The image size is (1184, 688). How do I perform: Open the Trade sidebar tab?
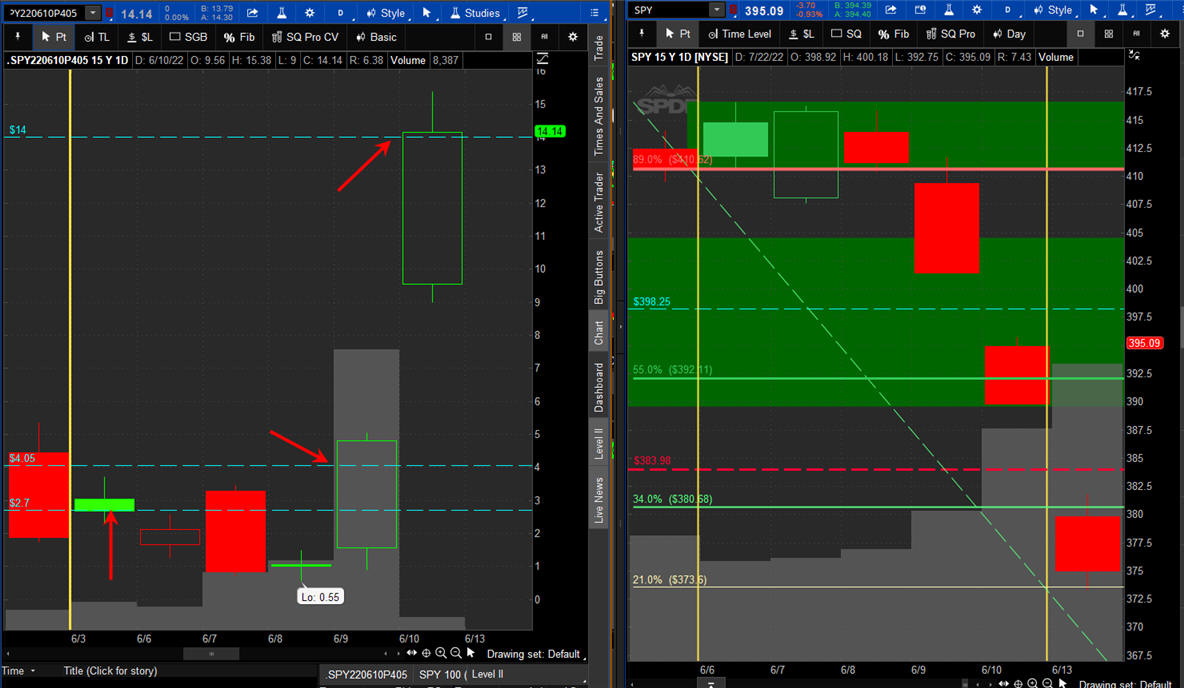[599, 48]
